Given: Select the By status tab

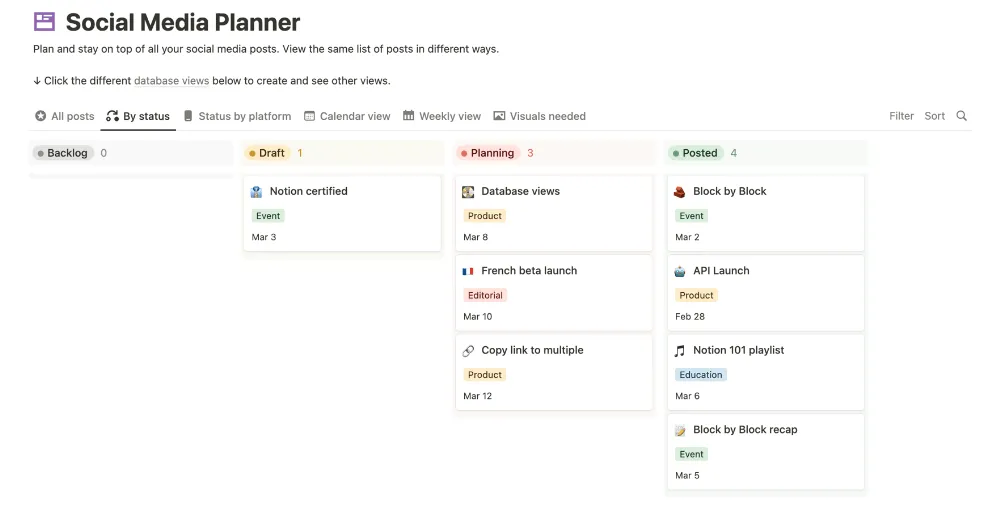Looking at the screenshot, I should [x=138, y=116].
